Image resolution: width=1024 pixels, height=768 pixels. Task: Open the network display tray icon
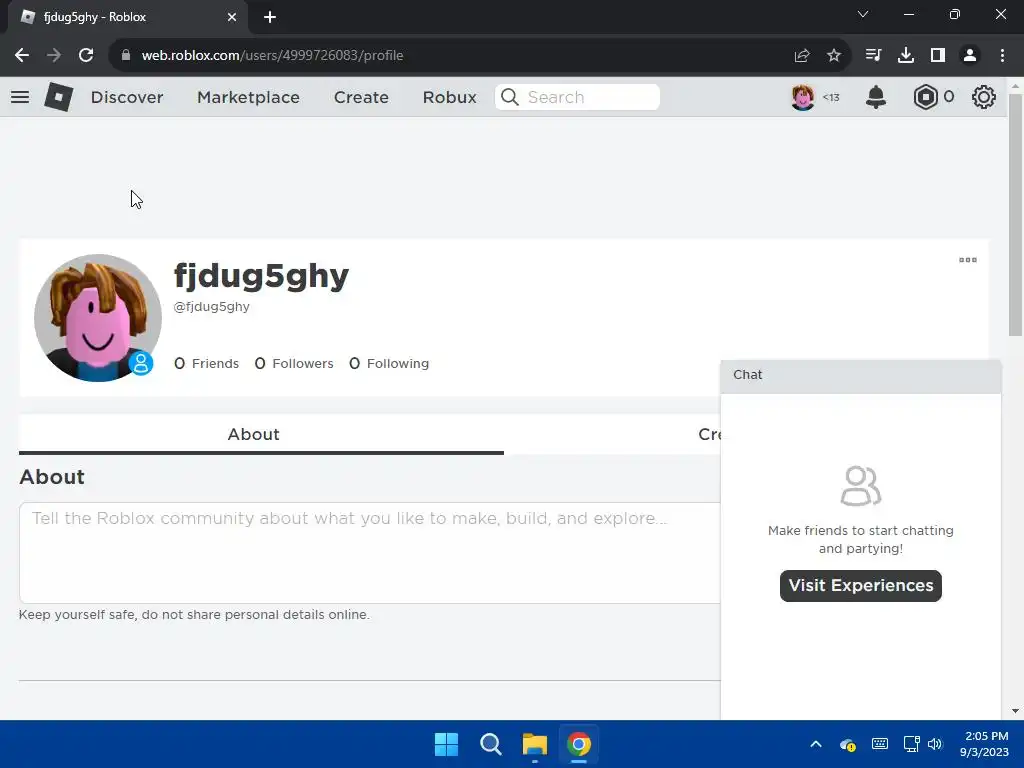click(x=912, y=744)
